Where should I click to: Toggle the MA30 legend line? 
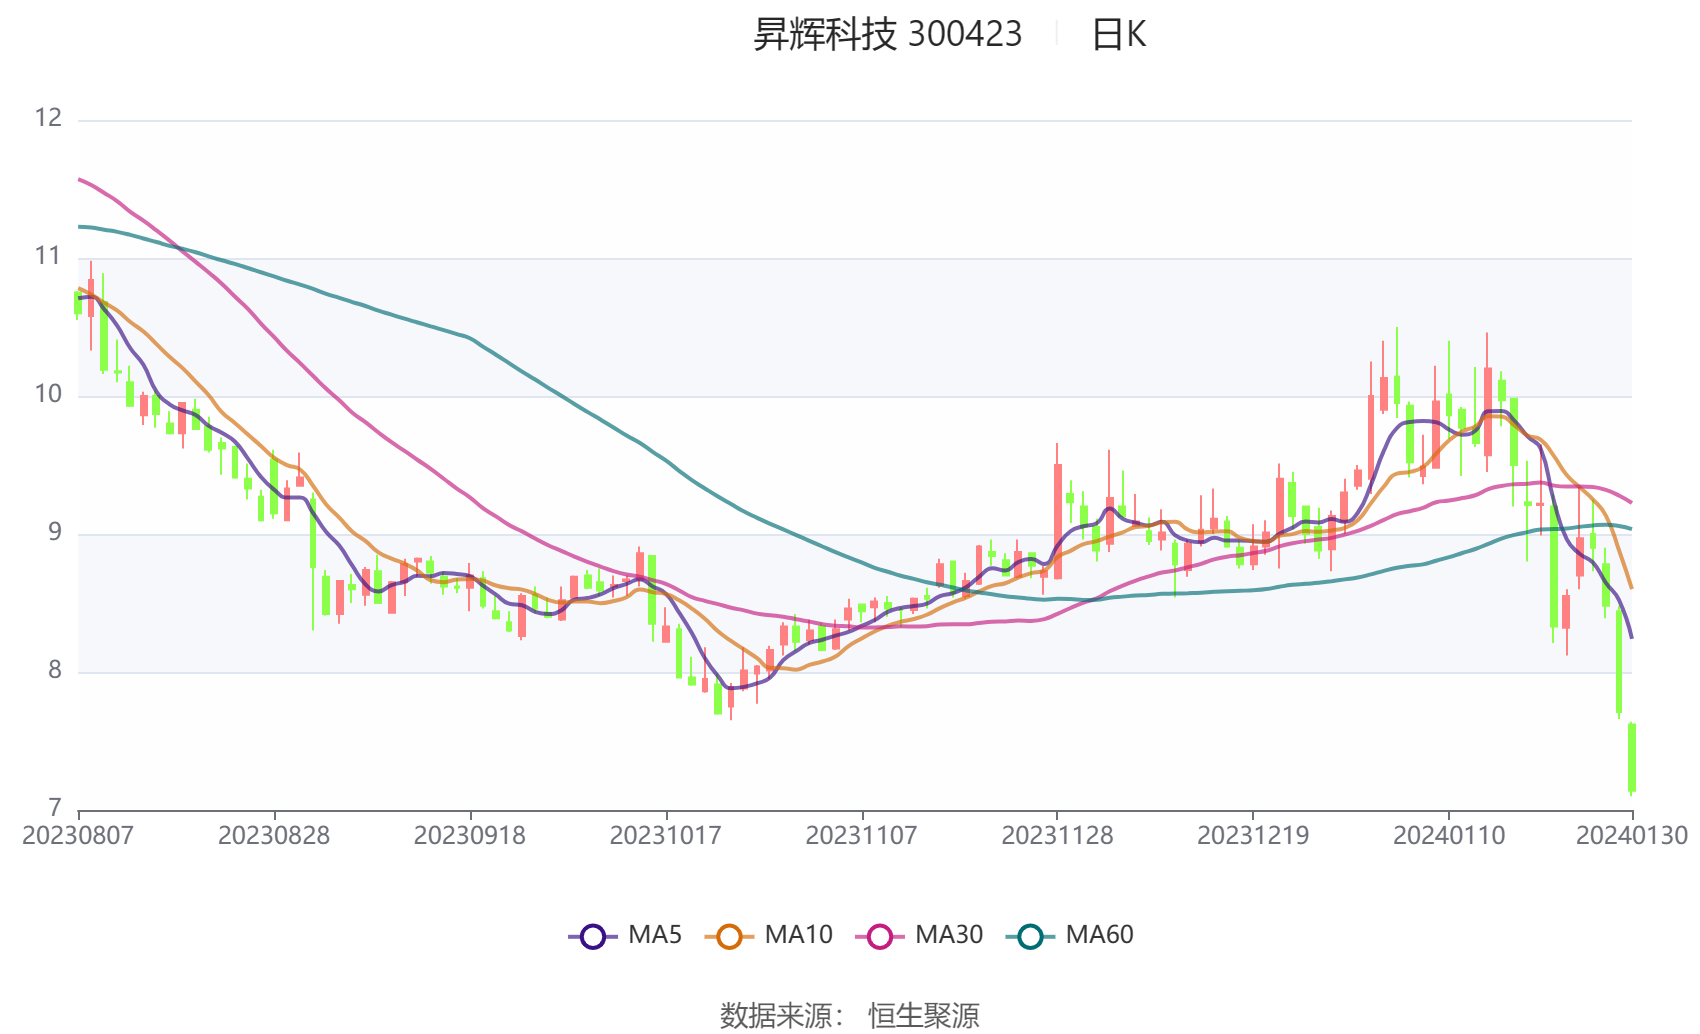(919, 935)
